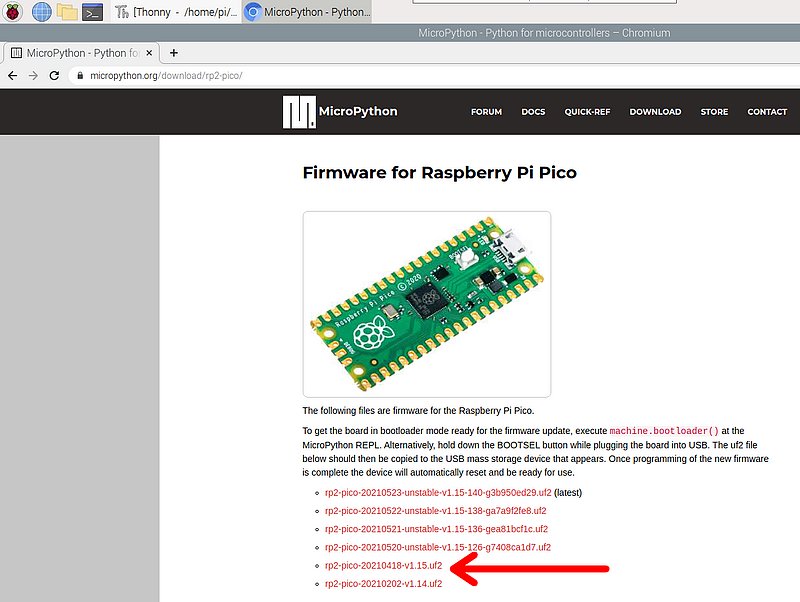The height and width of the screenshot is (602, 800).
Task: Download rp2-pico-20210522 unstable v1.15-138 firmware
Action: coord(436,511)
